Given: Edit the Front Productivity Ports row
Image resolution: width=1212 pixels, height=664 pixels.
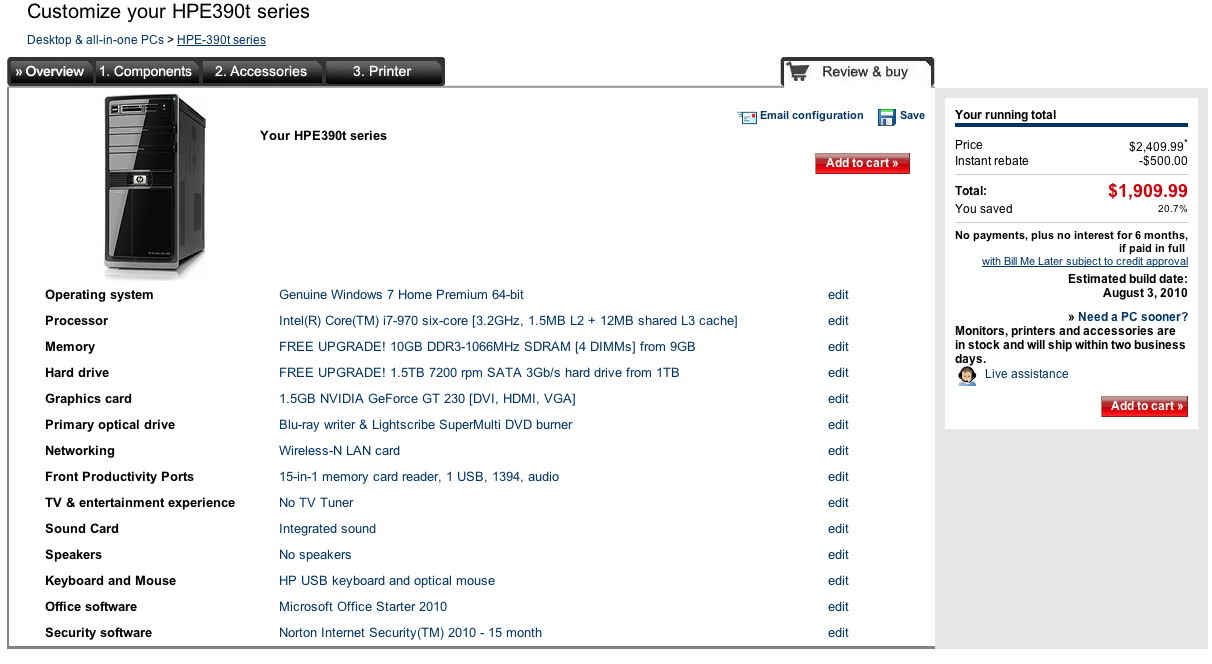Looking at the screenshot, I should click(x=838, y=477).
